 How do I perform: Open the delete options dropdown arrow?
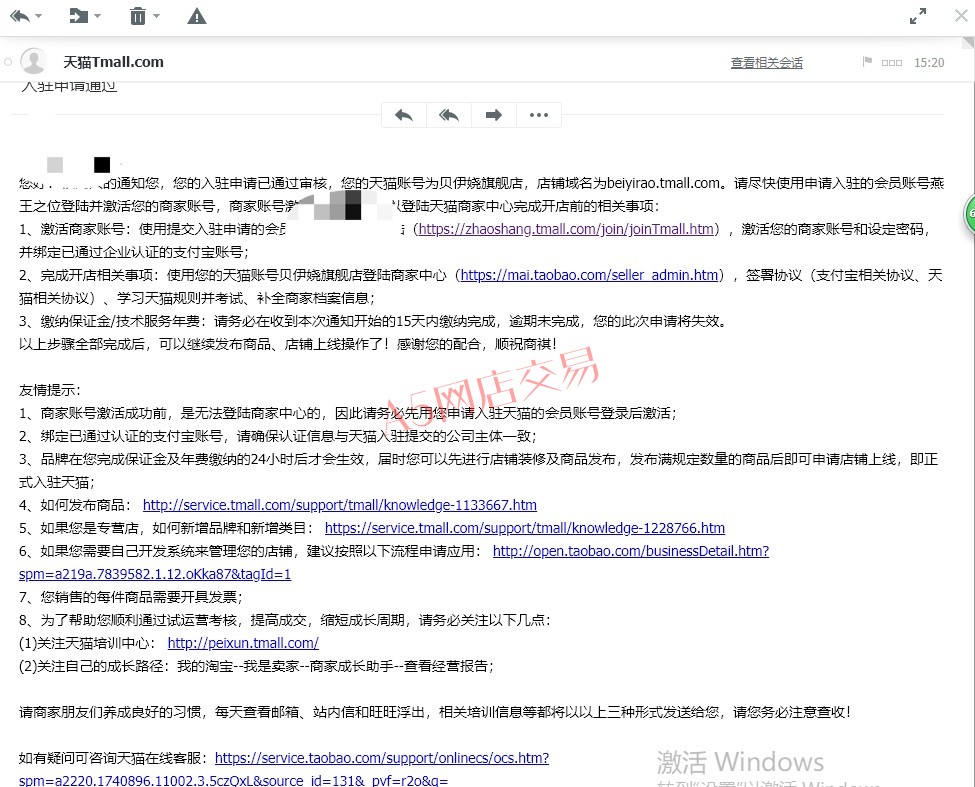tap(156, 16)
